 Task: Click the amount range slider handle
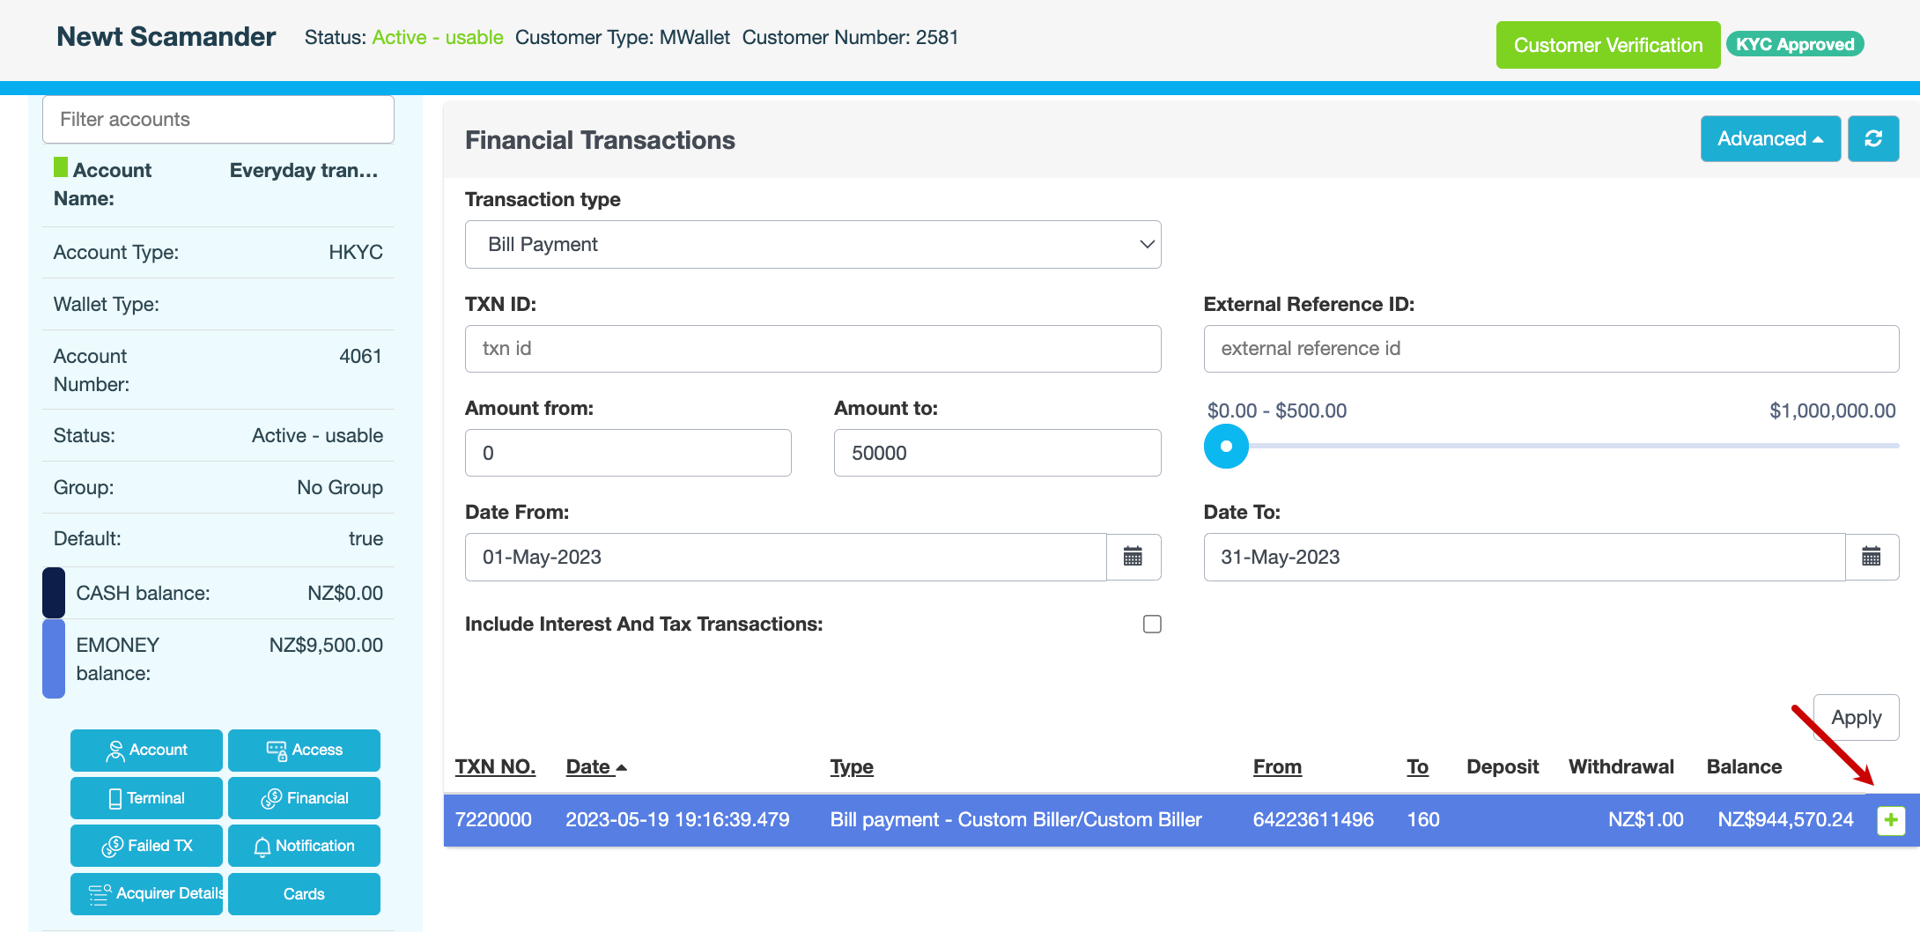[x=1226, y=446]
